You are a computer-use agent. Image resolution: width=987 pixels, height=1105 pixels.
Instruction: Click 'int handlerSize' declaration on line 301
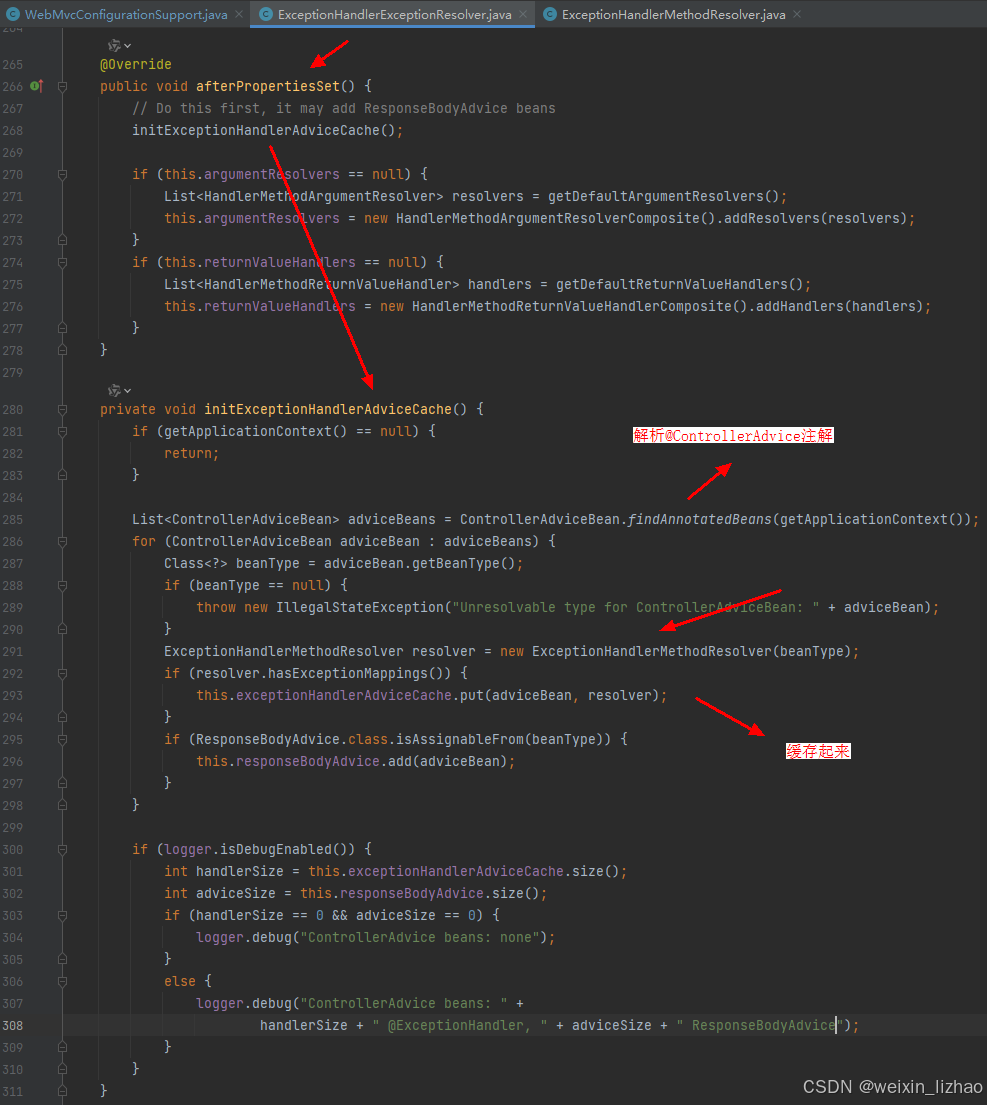(x=223, y=871)
